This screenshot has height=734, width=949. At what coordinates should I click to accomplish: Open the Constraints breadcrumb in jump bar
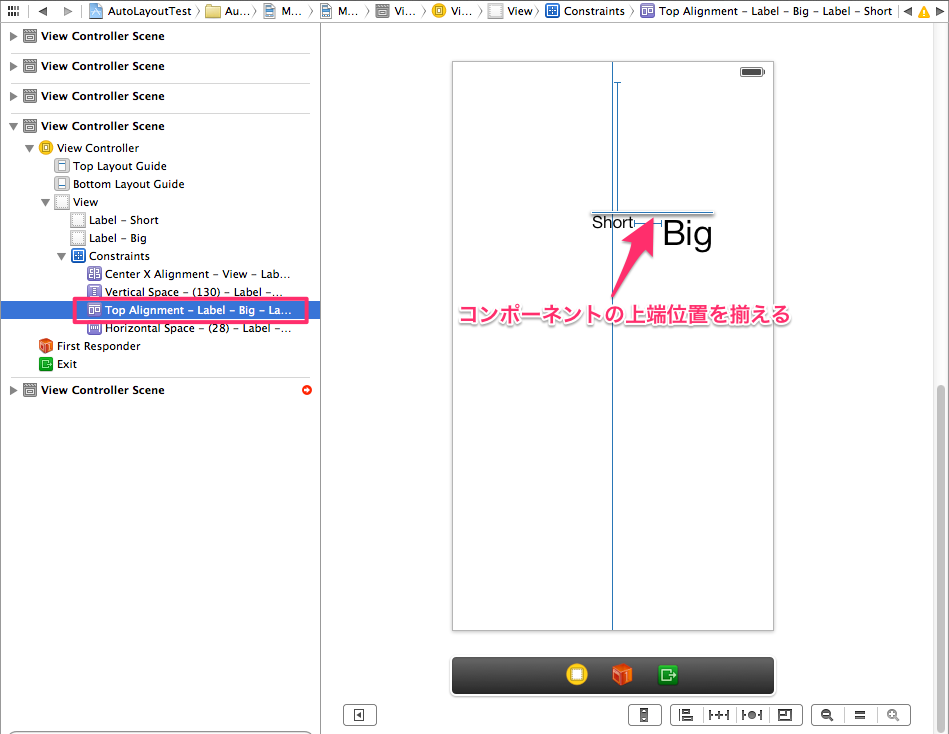585,11
